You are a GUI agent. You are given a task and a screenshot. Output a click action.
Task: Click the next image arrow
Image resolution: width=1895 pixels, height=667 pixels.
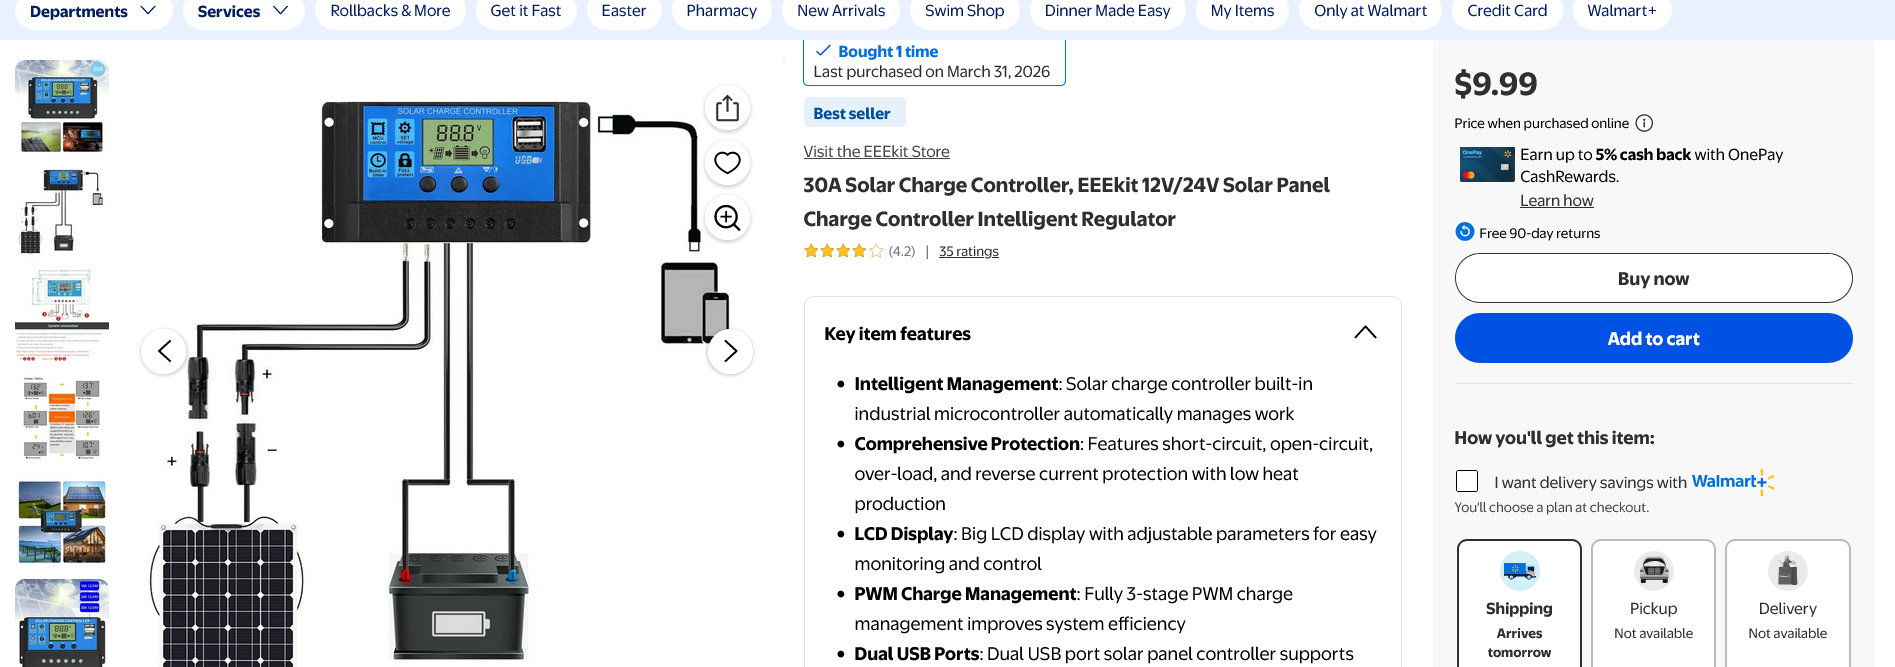(x=731, y=351)
